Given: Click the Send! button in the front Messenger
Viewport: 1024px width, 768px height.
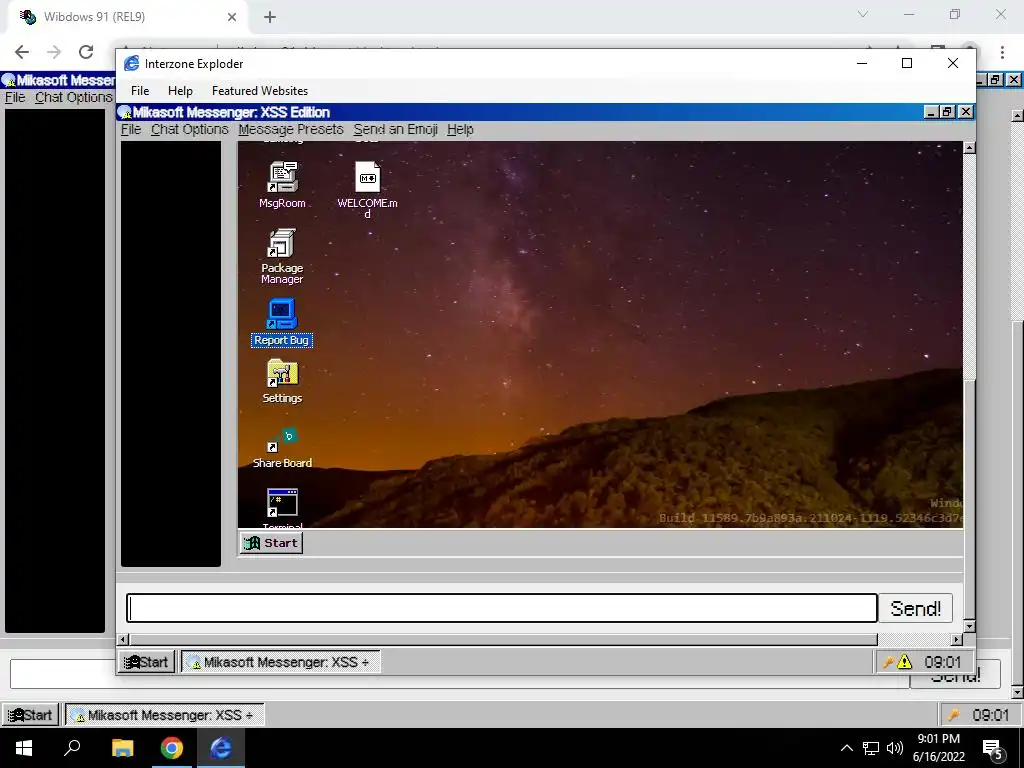Looking at the screenshot, I should tap(915, 609).
